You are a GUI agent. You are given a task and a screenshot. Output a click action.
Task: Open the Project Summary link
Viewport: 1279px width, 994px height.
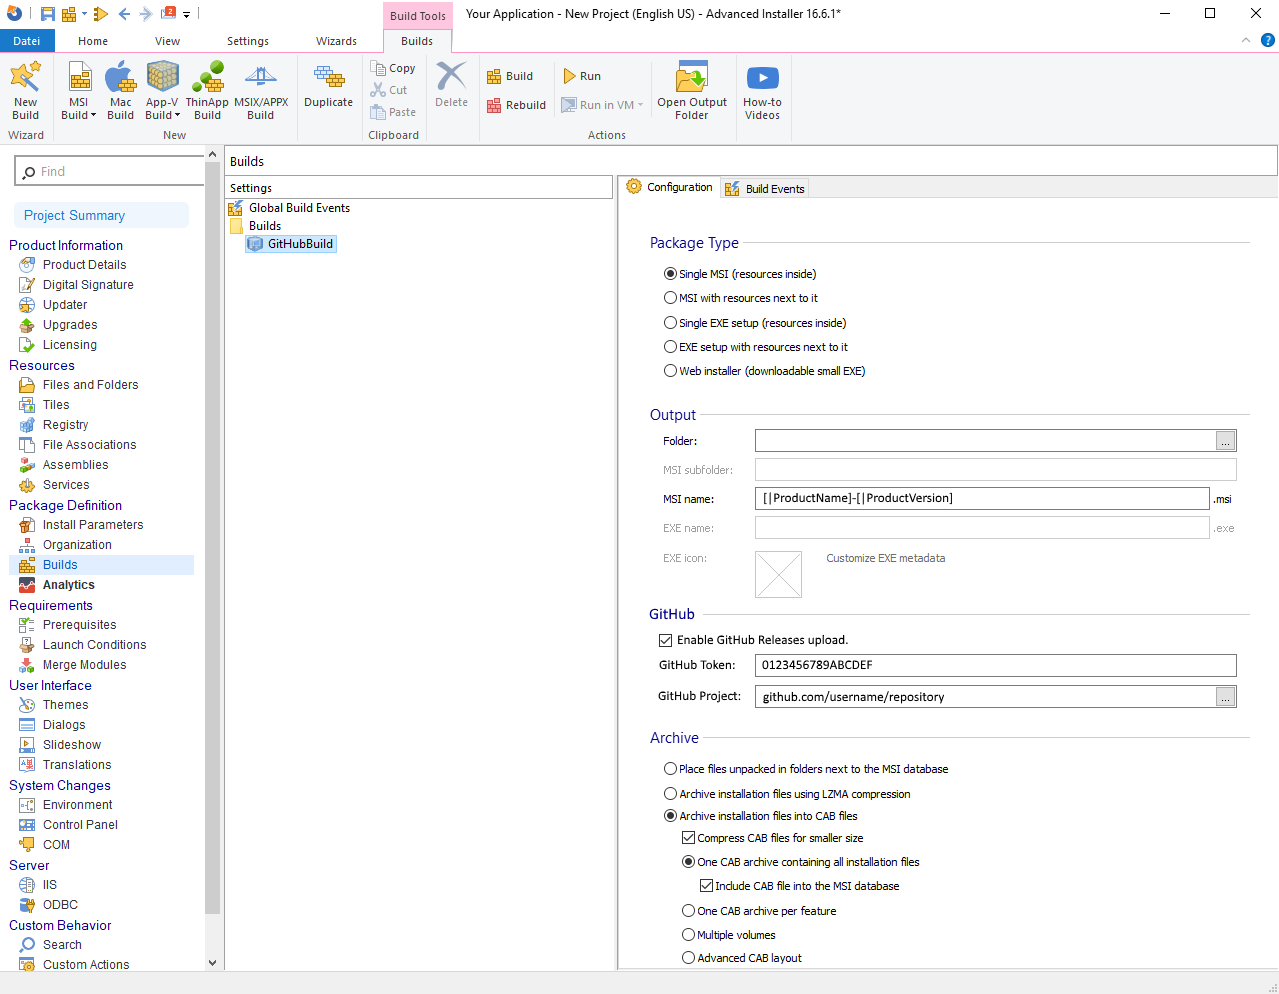pos(75,215)
